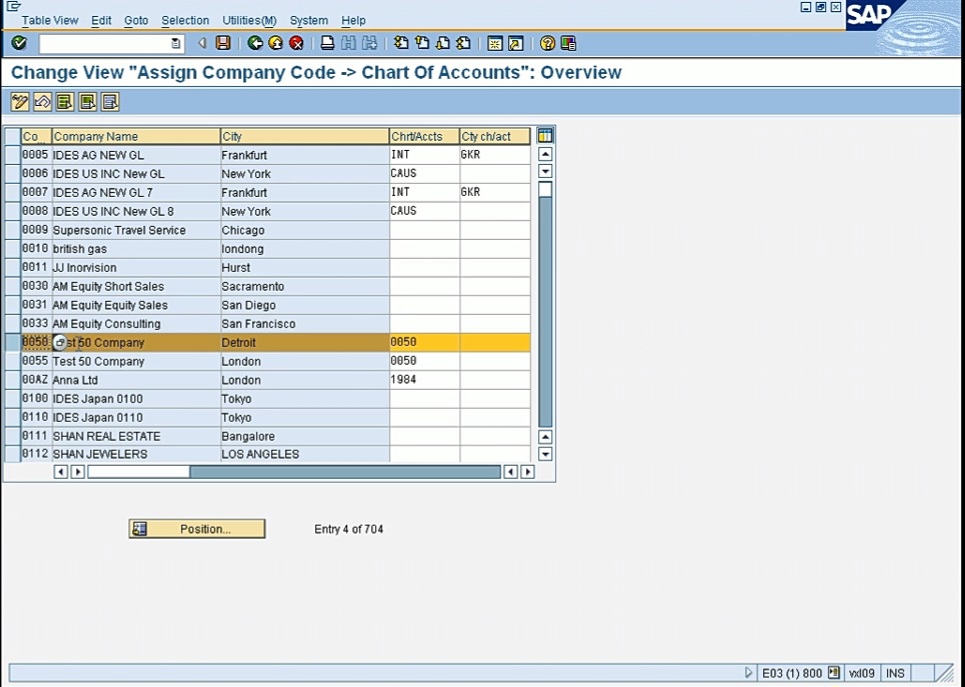Screen dimensions: 965x687
Task: Click the Position... button
Action: click(197, 529)
